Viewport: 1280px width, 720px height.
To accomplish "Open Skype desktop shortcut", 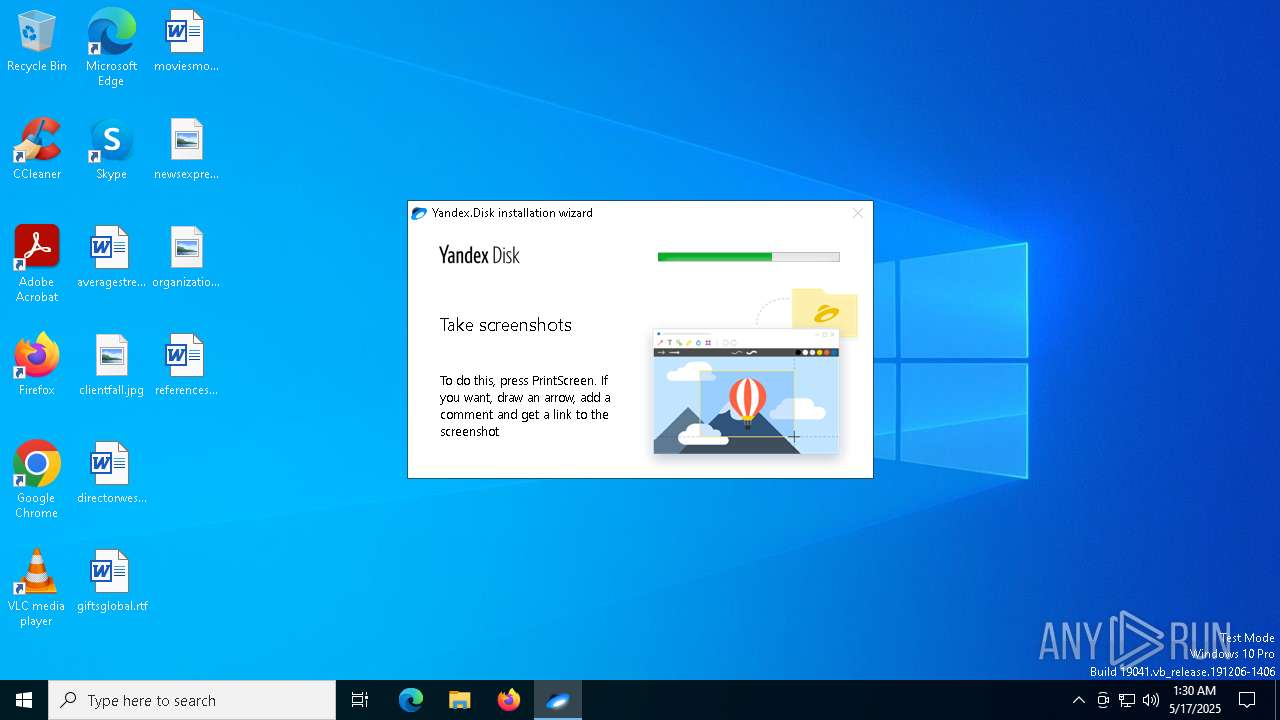I will (x=111, y=150).
